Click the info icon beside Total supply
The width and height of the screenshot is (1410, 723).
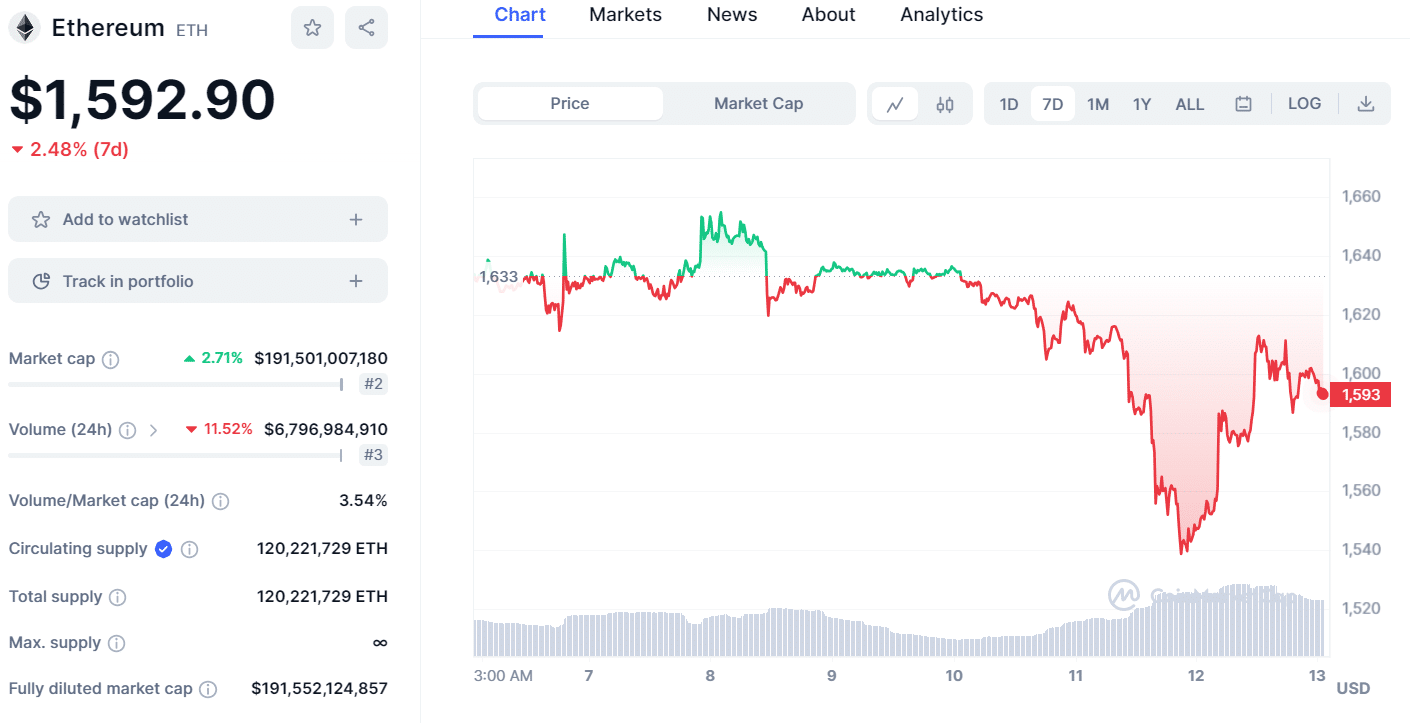(x=117, y=597)
